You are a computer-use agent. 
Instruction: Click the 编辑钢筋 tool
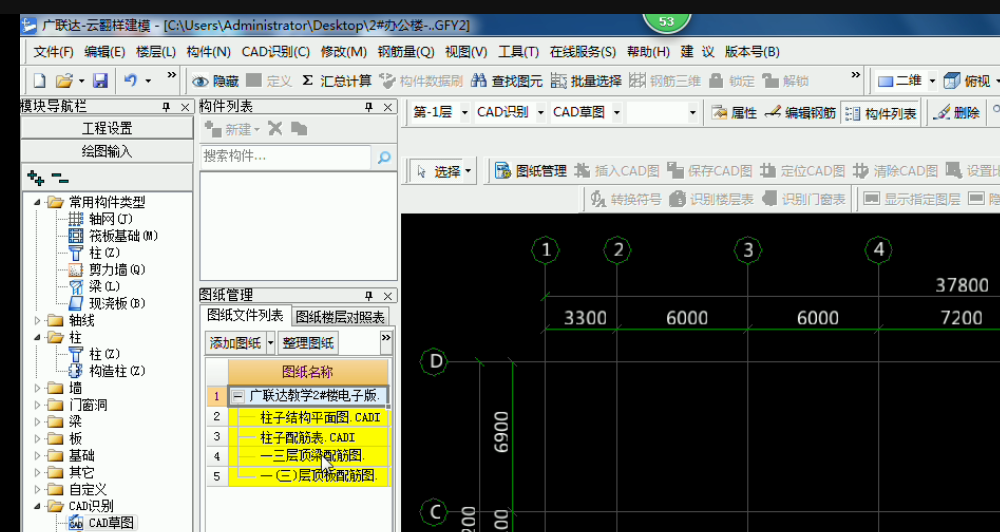[800, 113]
